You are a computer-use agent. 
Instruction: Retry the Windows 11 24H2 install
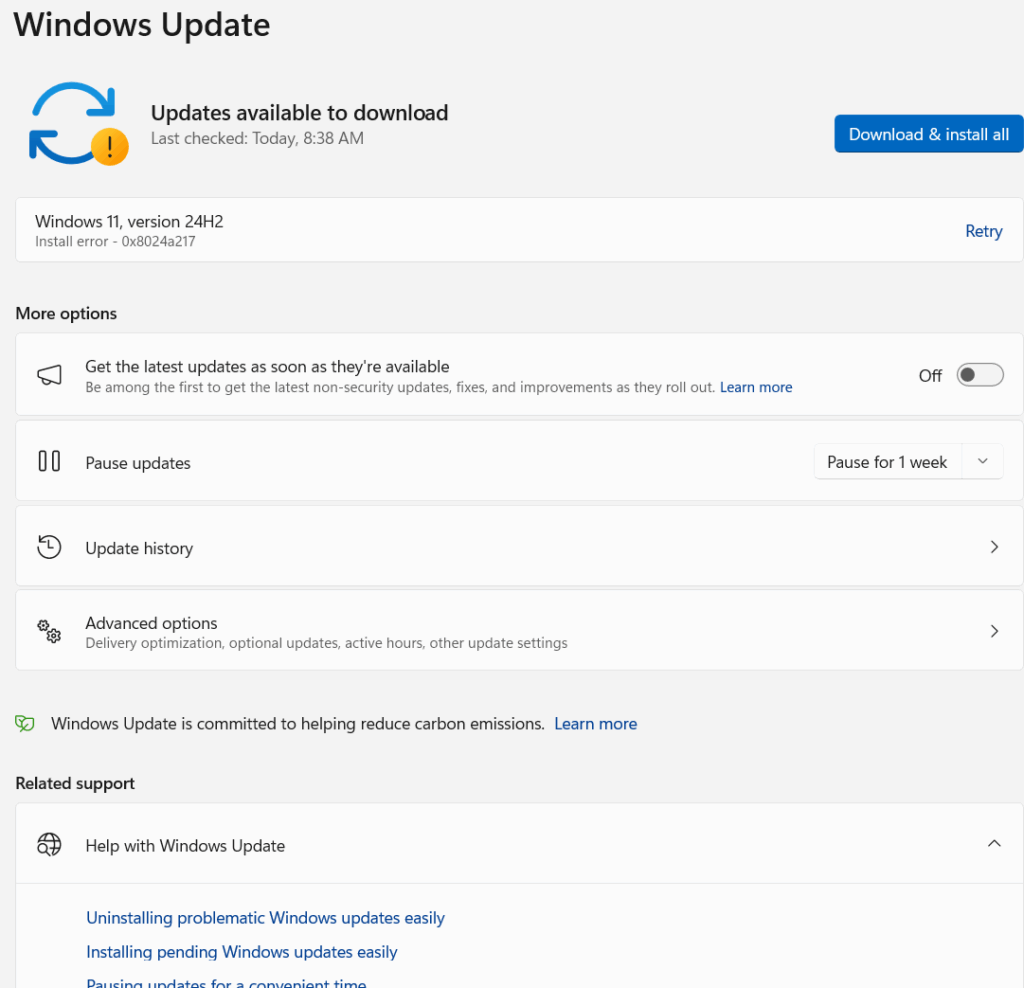pyautogui.click(x=983, y=231)
